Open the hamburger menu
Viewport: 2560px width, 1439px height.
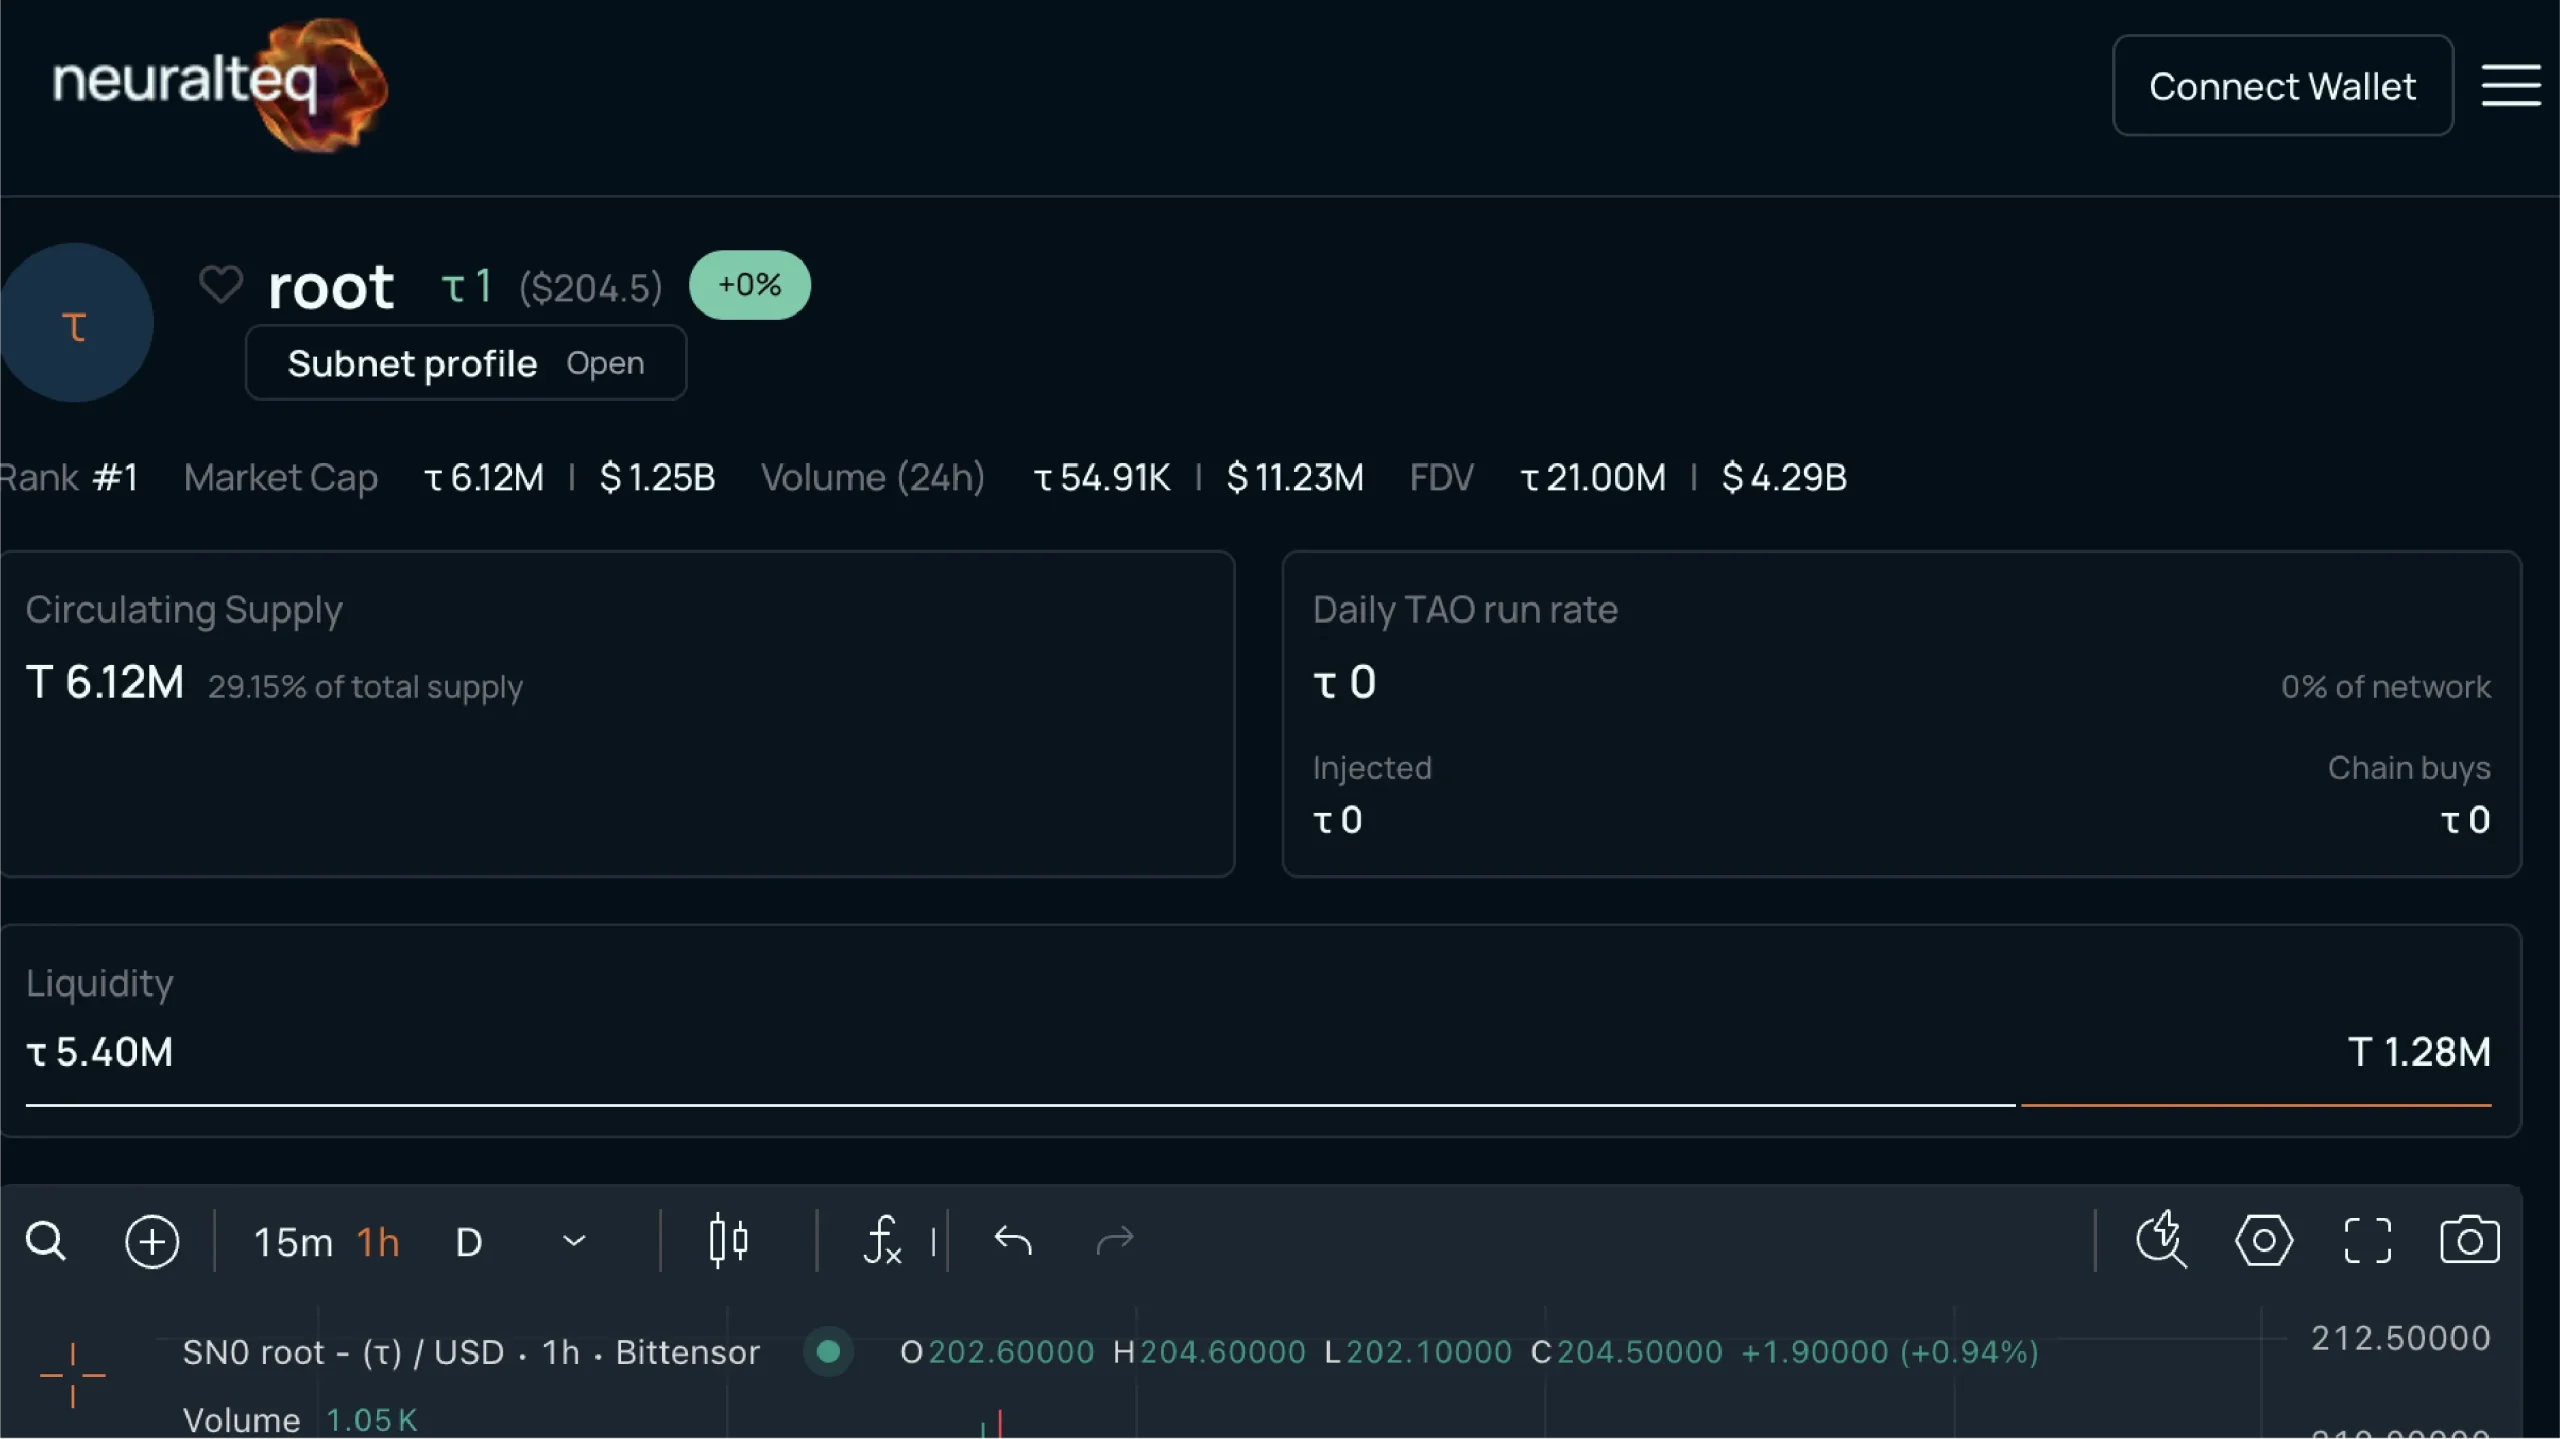(x=2510, y=85)
